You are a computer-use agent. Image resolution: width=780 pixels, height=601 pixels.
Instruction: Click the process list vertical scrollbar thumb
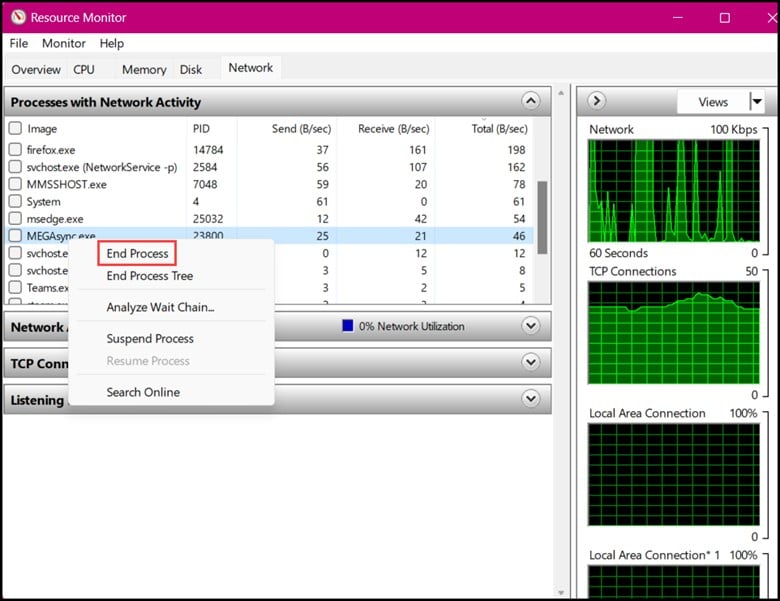tap(542, 217)
